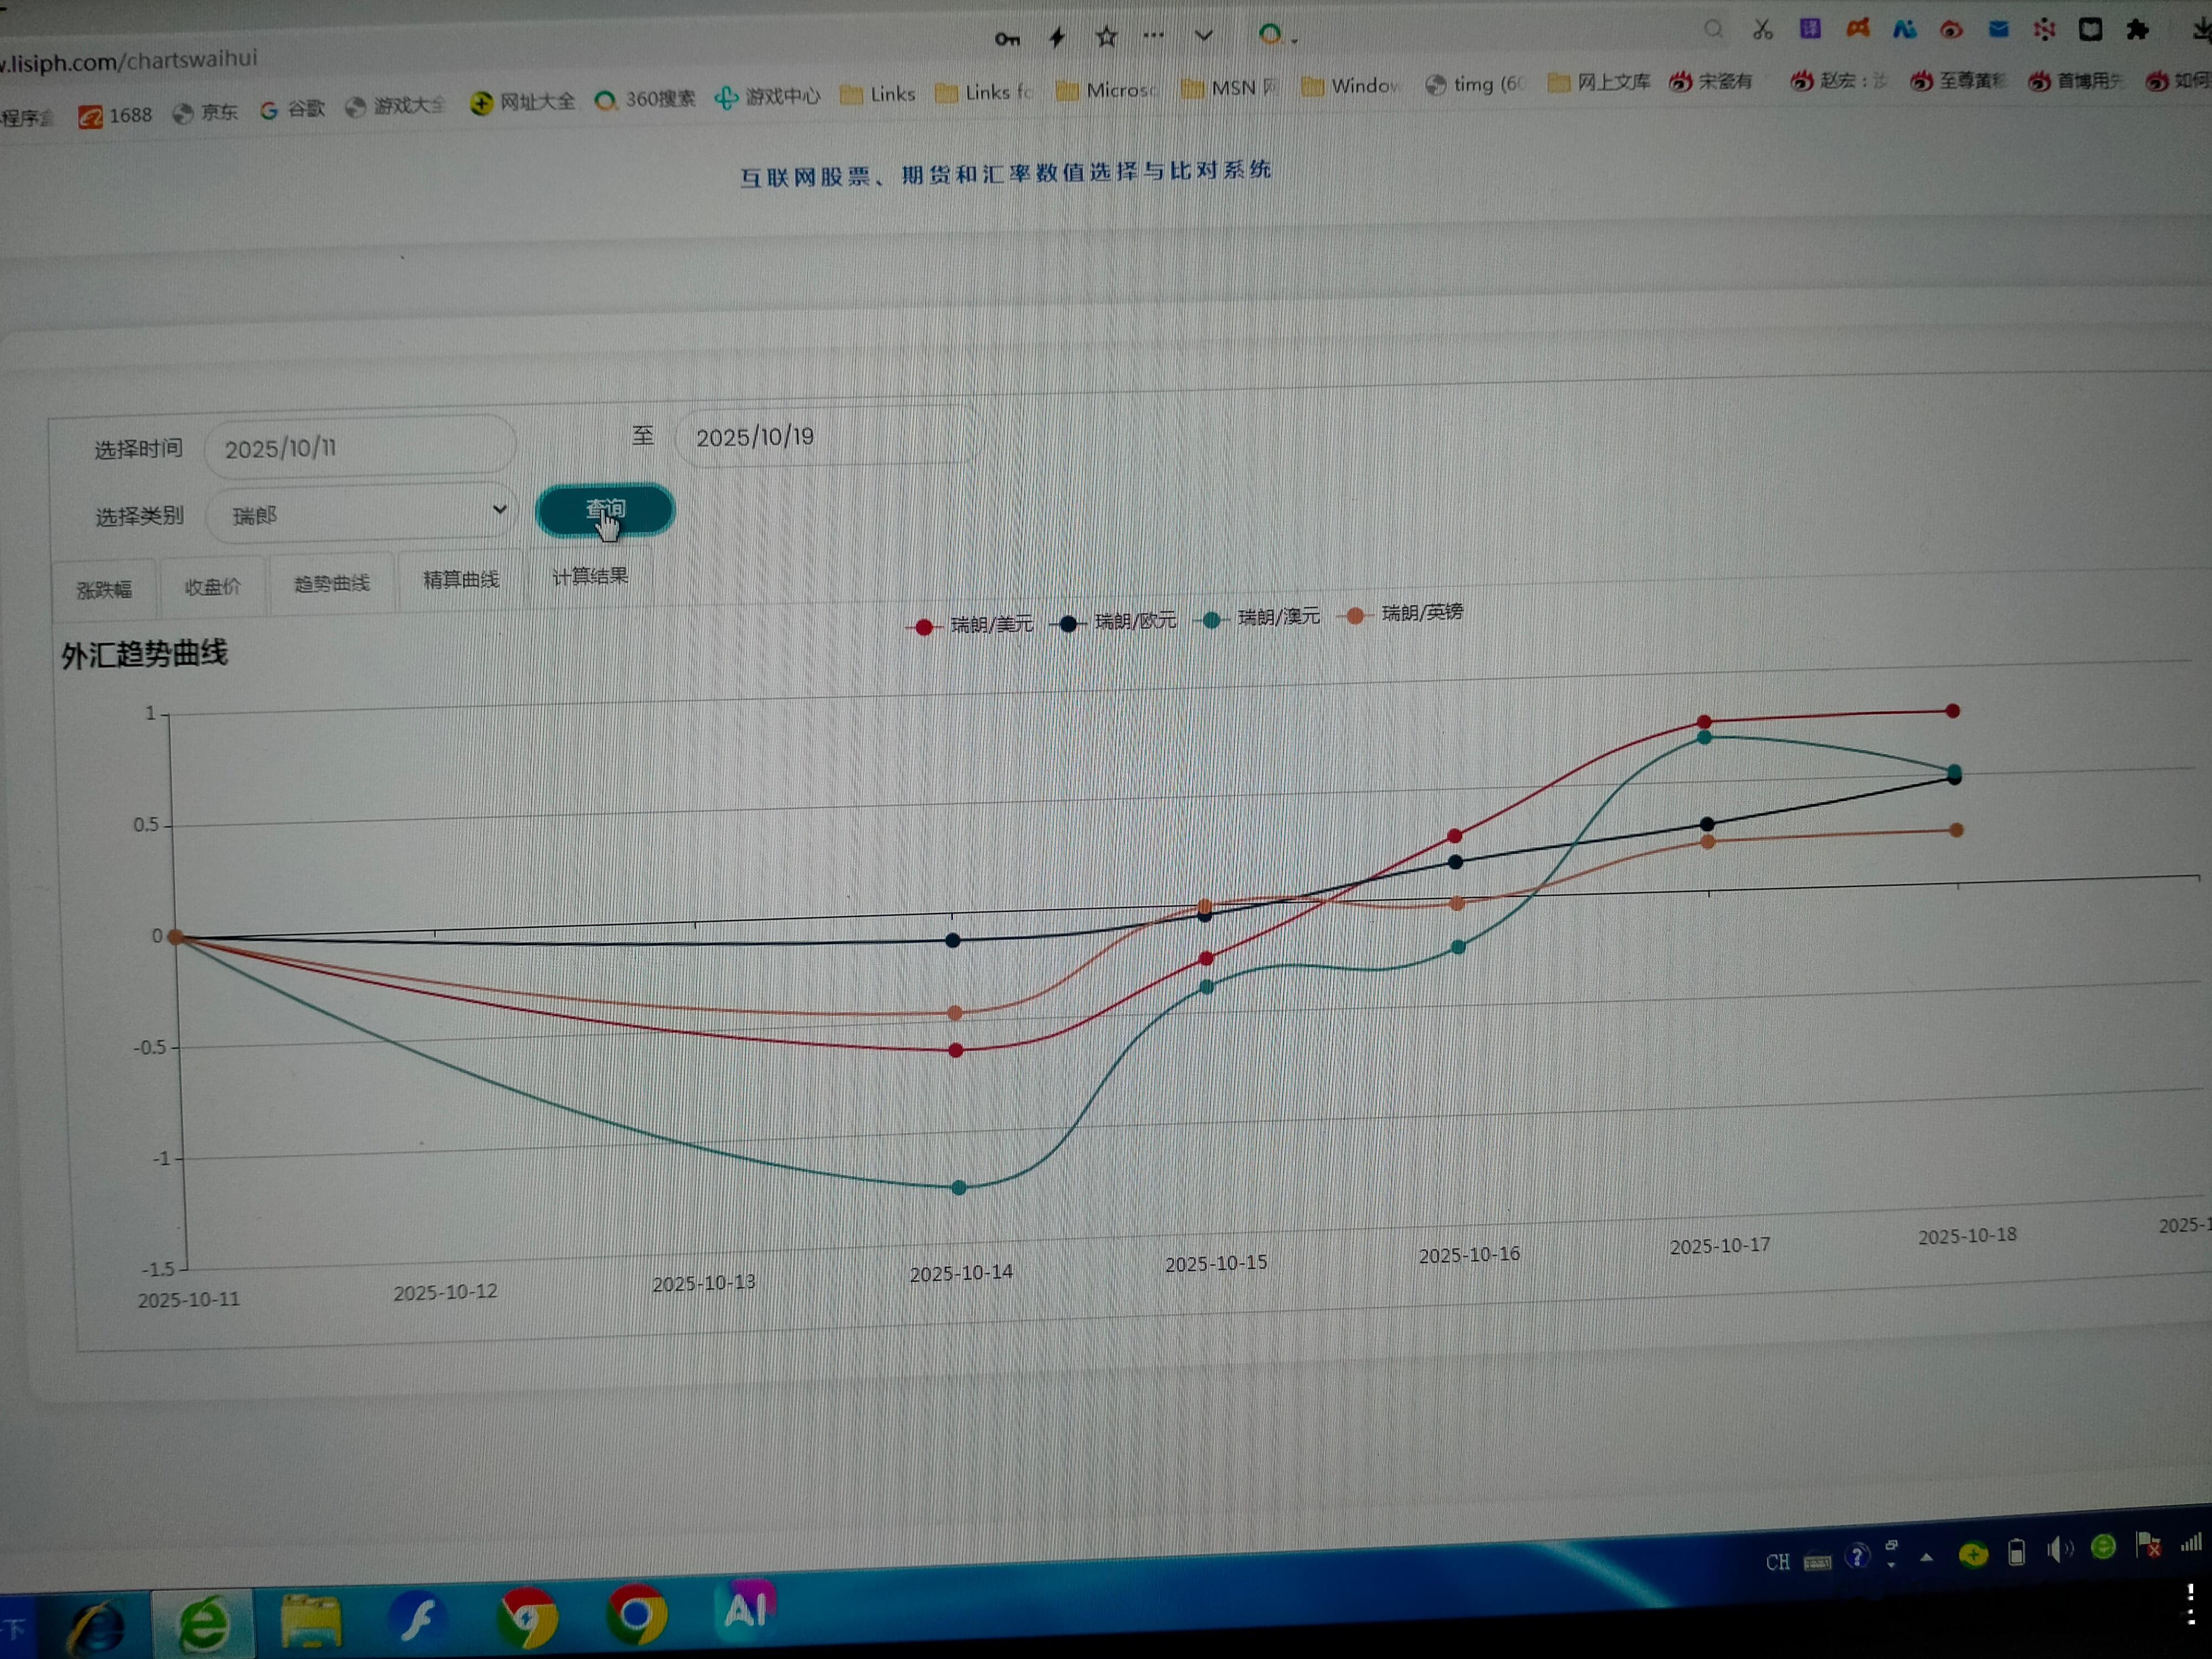Image resolution: width=2212 pixels, height=1659 pixels.
Task: Expand address bar chevron dropdown
Action: 1203,36
